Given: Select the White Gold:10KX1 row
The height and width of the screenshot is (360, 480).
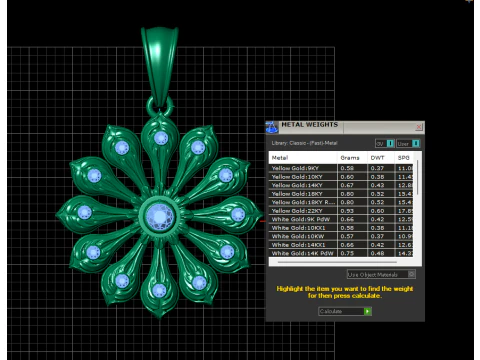Looking at the screenshot, I should tap(341, 228).
